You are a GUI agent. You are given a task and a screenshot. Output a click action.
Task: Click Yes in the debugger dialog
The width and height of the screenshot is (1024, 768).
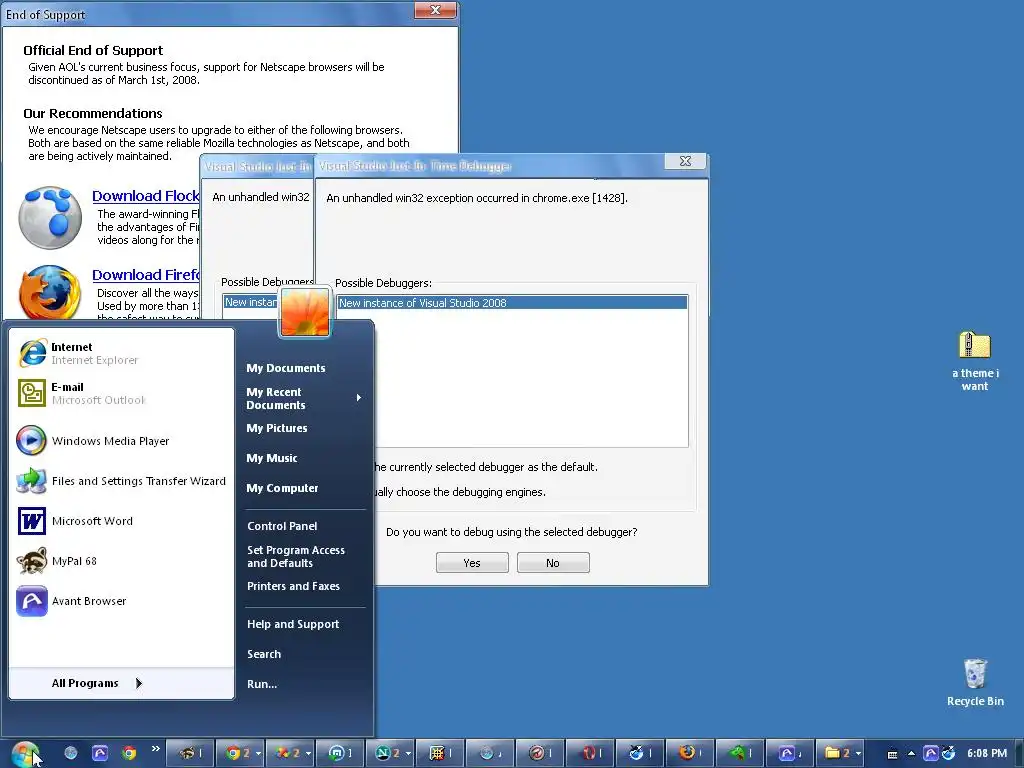click(x=472, y=563)
